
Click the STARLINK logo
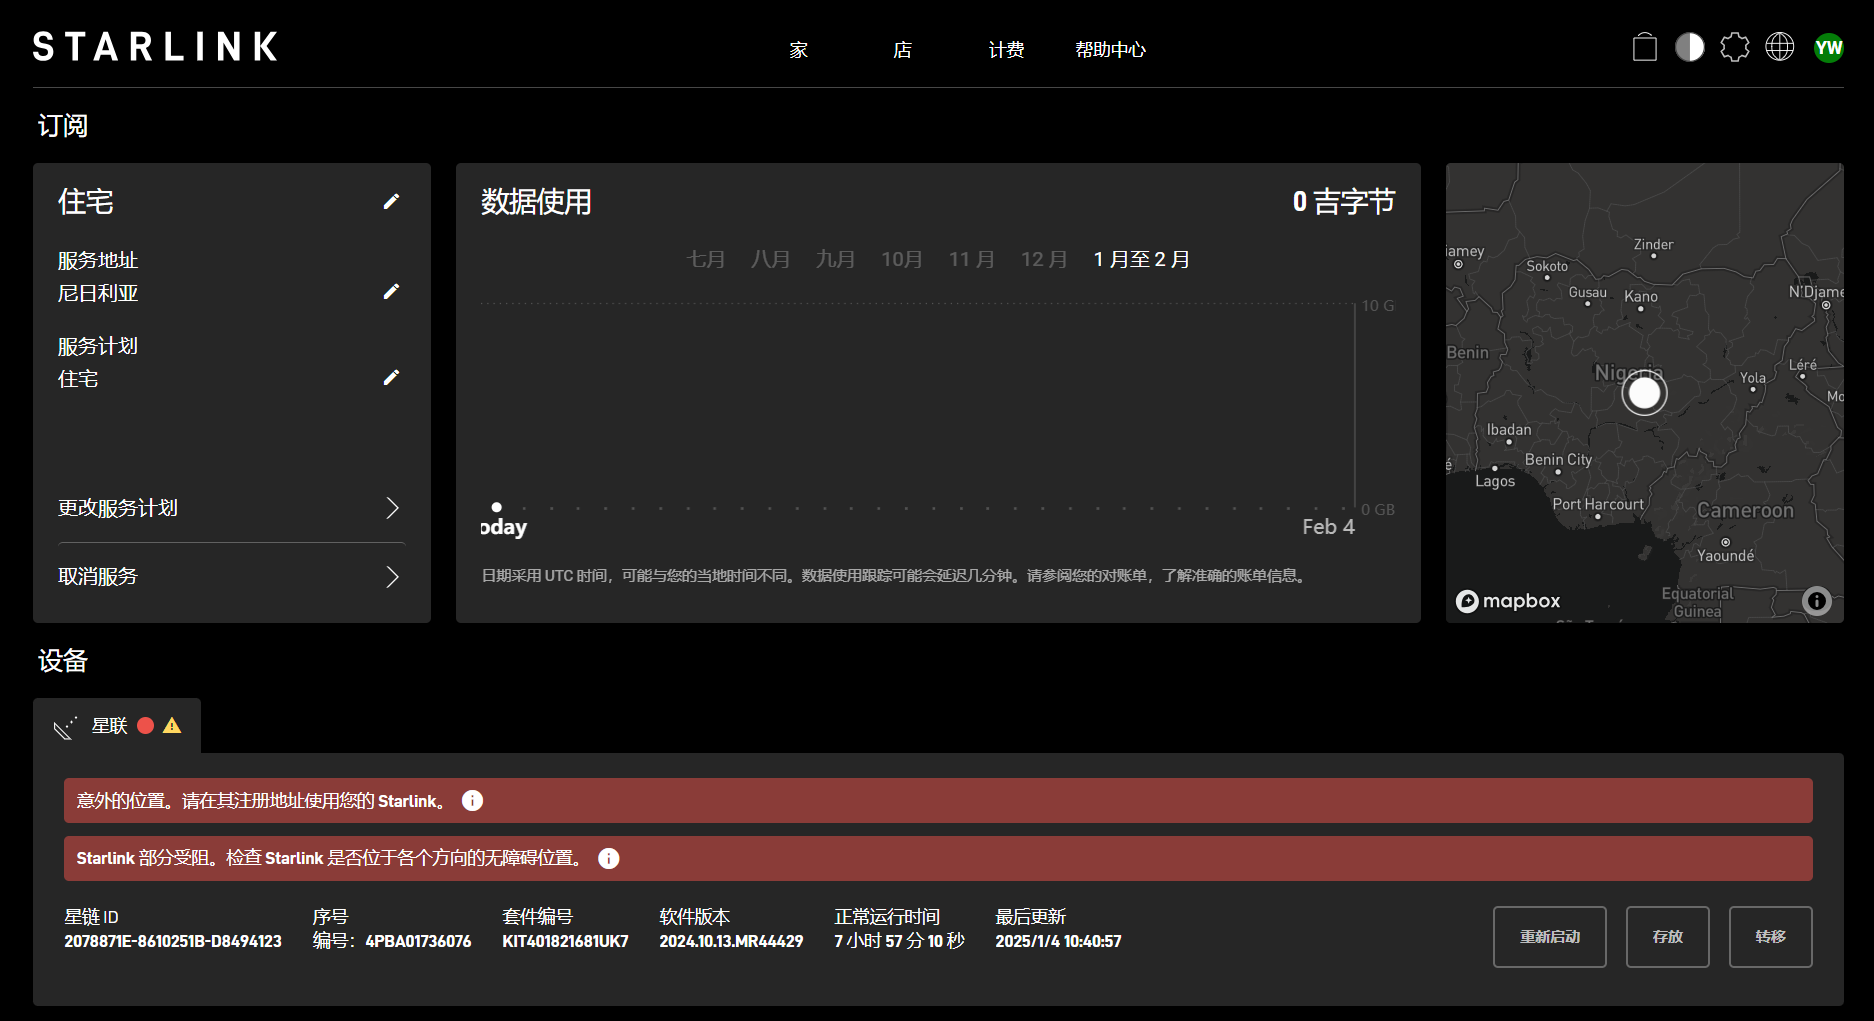155,46
